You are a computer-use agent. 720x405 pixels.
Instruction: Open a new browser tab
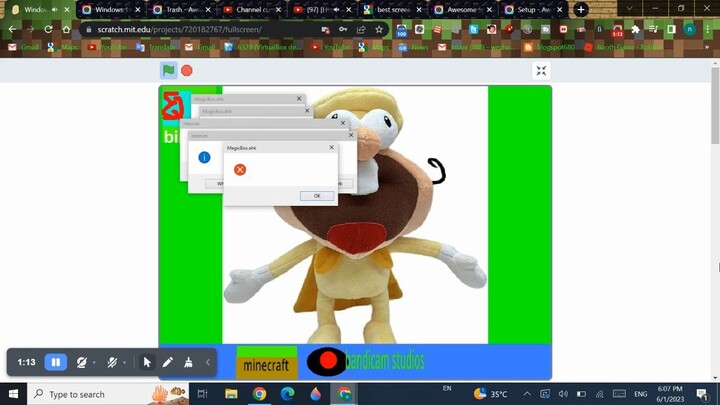(581, 10)
